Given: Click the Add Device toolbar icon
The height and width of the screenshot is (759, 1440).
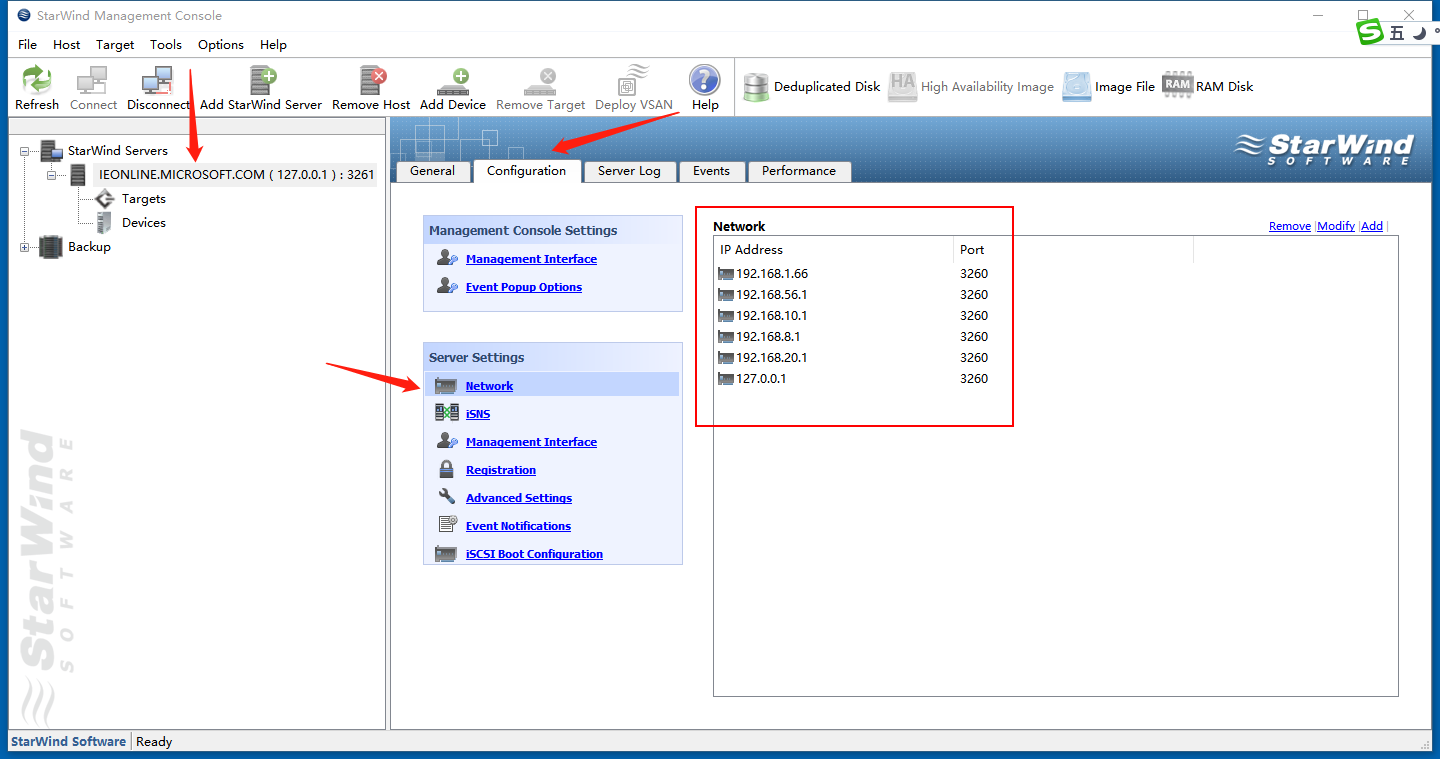Looking at the screenshot, I should coord(453,80).
